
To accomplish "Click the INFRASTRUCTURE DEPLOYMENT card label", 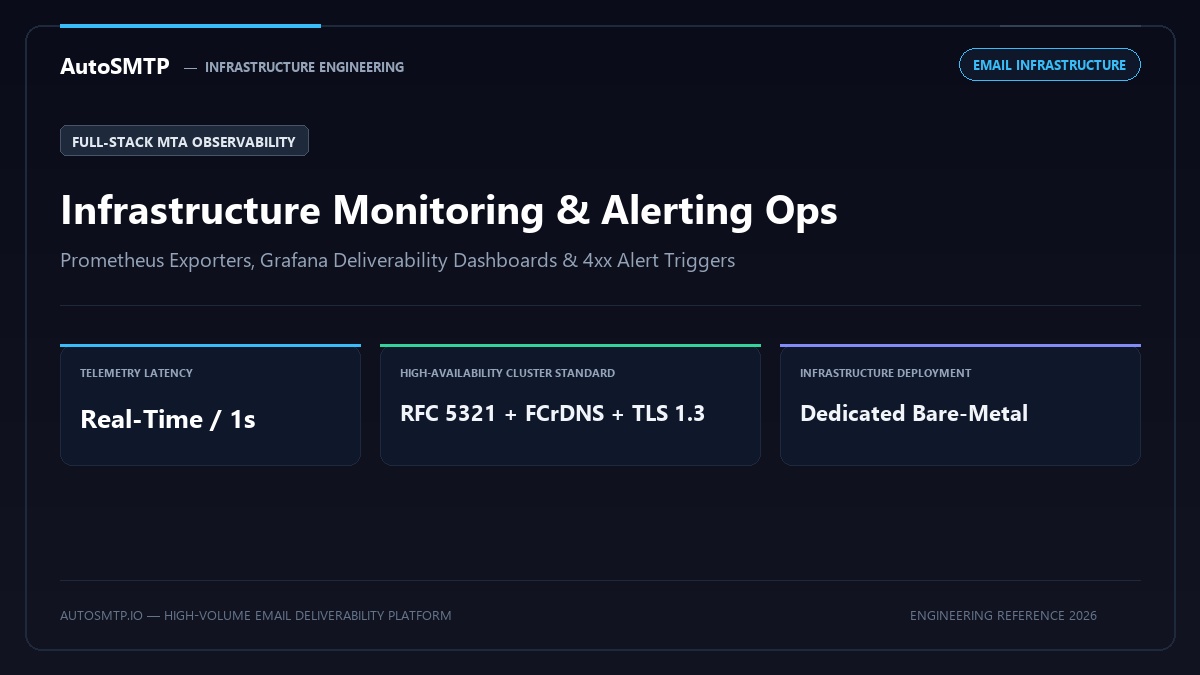I will pyautogui.click(x=885, y=373).
